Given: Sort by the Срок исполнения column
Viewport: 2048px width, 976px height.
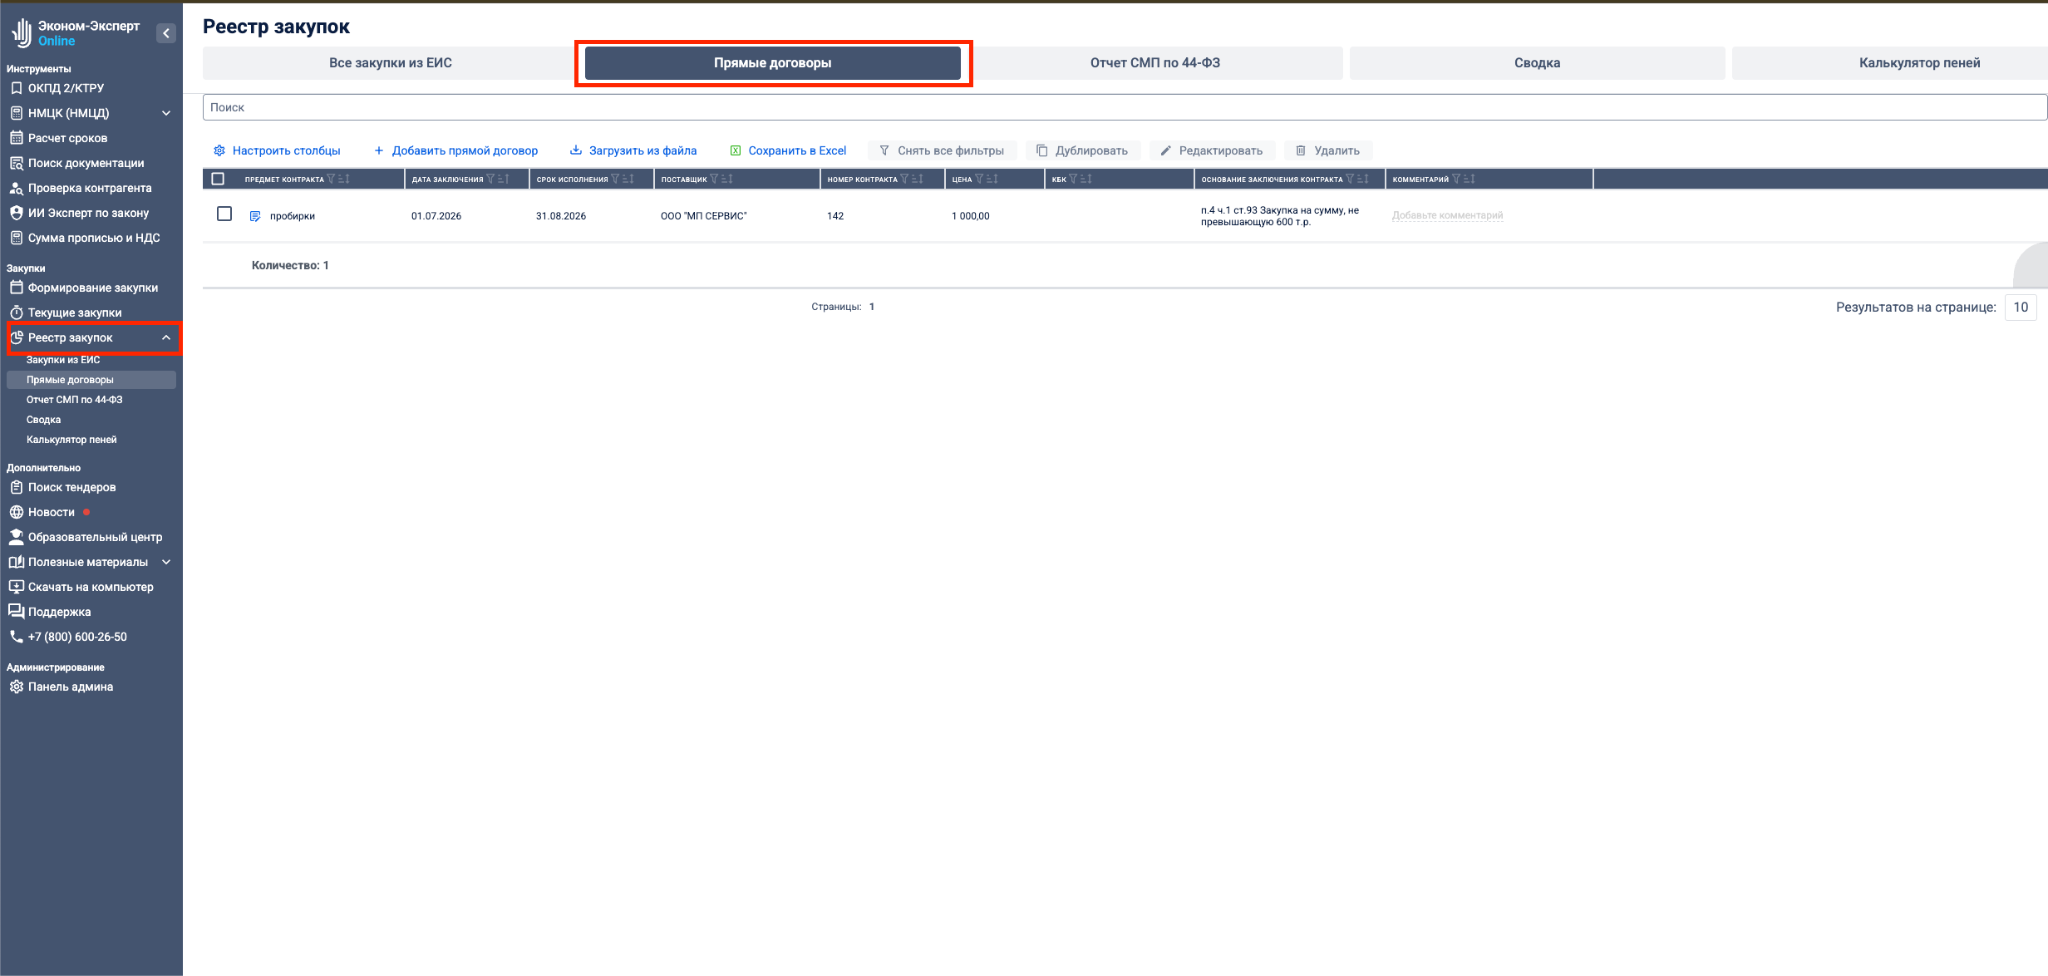Looking at the screenshot, I should [x=628, y=179].
